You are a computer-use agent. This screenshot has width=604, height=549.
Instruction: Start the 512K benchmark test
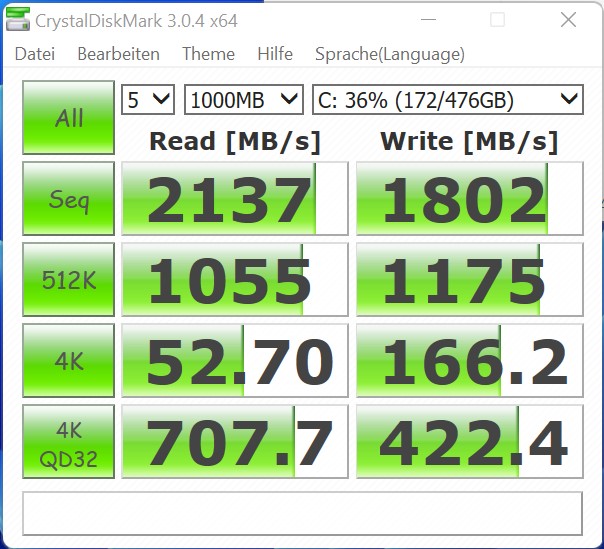[69, 279]
